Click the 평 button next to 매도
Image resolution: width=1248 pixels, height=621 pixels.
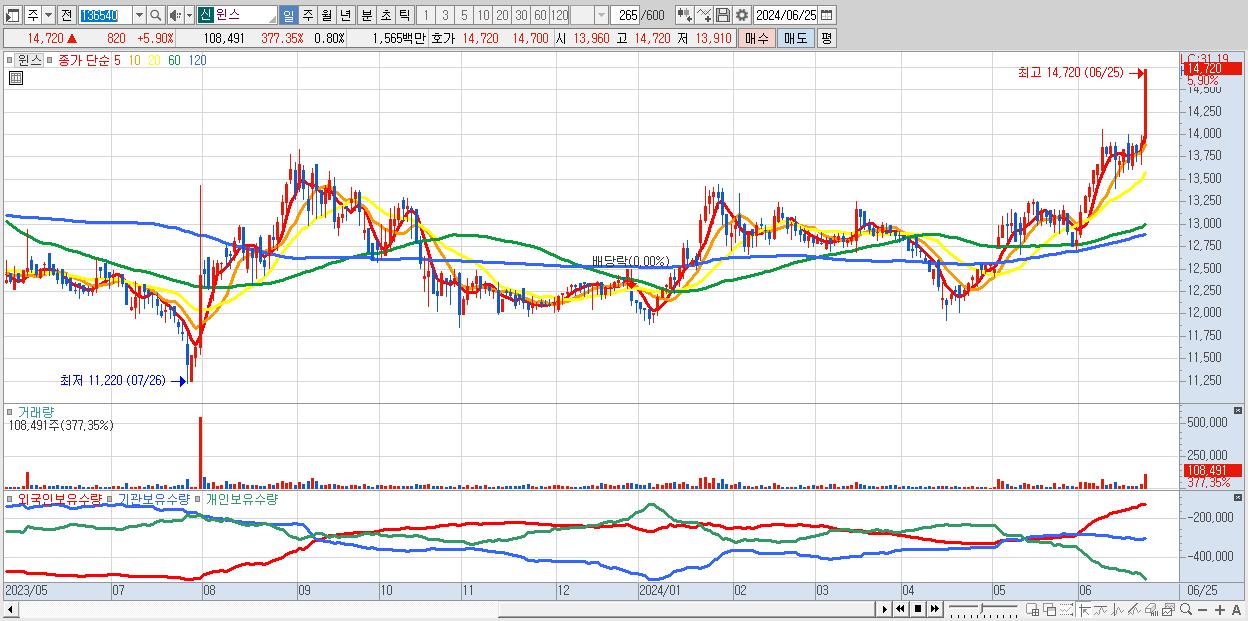[x=826, y=38]
